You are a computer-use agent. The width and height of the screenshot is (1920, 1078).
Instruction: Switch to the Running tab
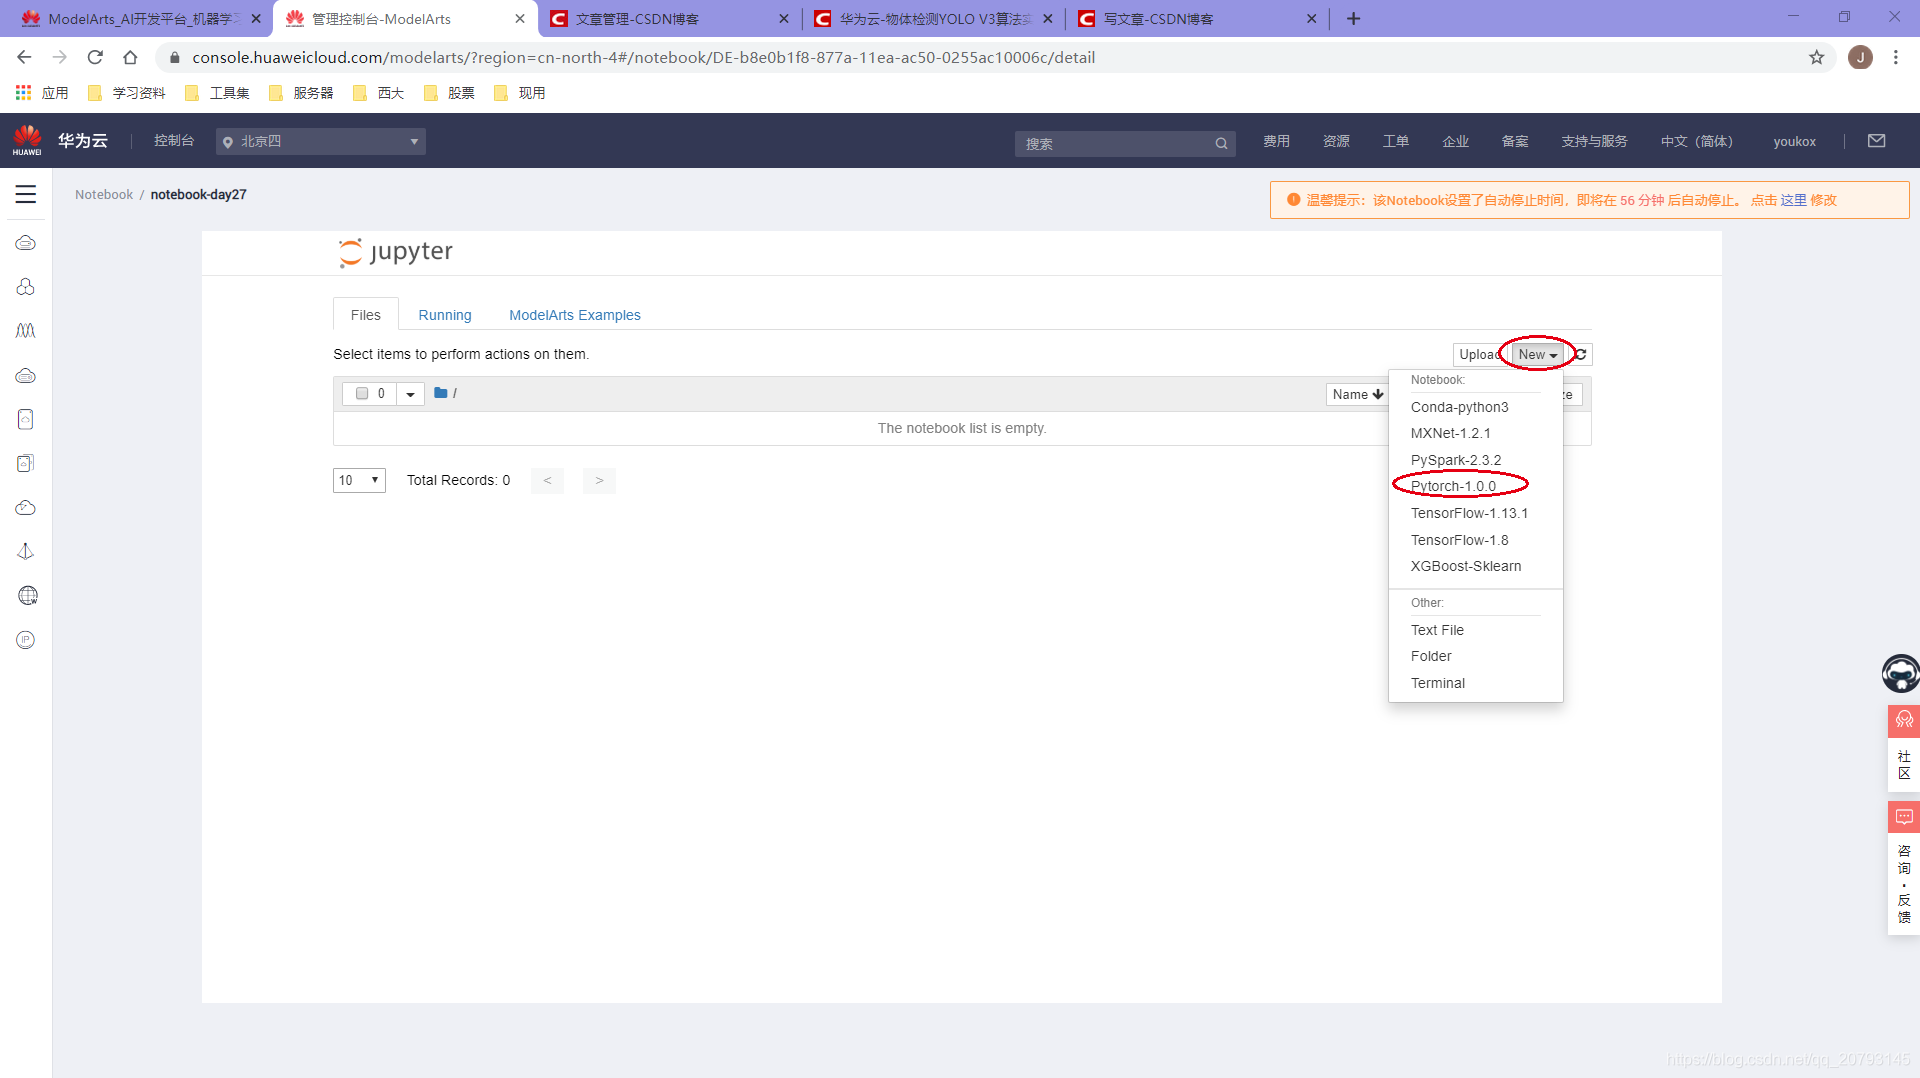[444, 315]
